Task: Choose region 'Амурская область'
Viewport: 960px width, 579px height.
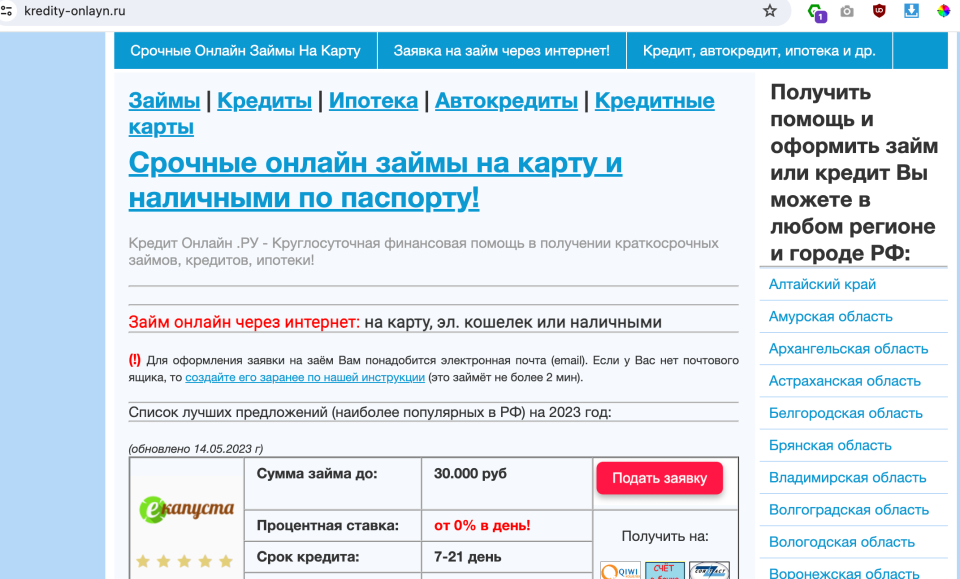Action: (831, 316)
